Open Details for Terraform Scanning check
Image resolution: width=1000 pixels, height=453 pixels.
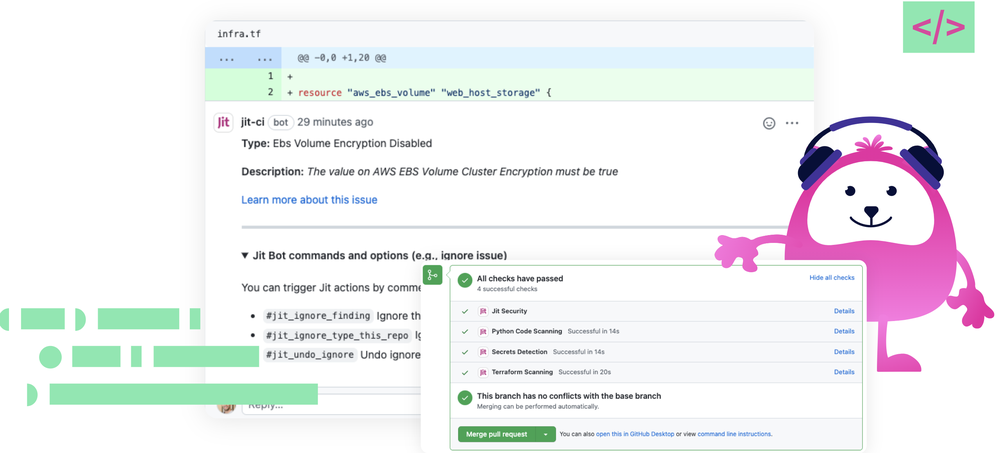coord(844,372)
